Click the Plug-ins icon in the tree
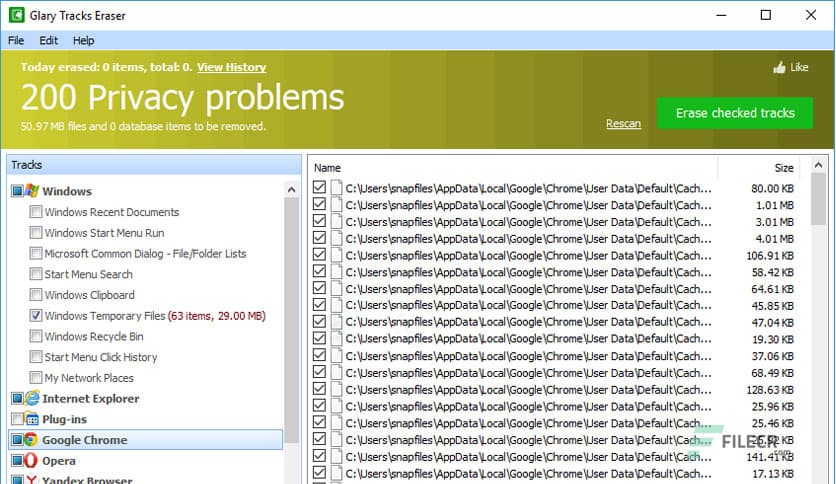836x484 pixels. click(32, 419)
